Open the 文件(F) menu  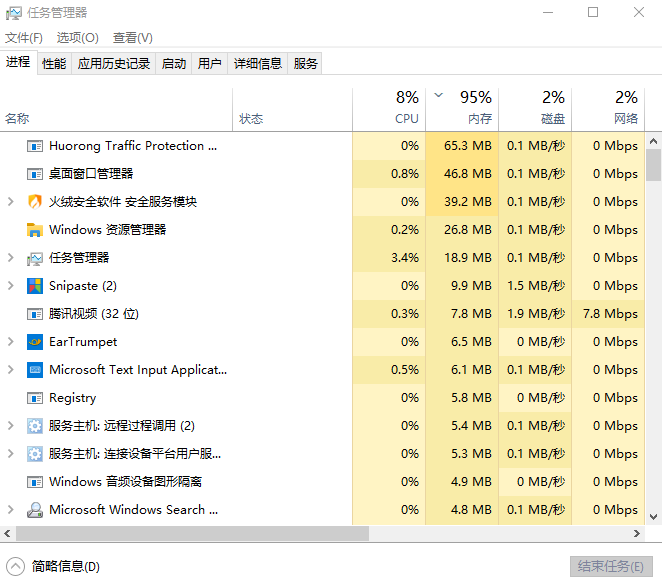[24, 38]
